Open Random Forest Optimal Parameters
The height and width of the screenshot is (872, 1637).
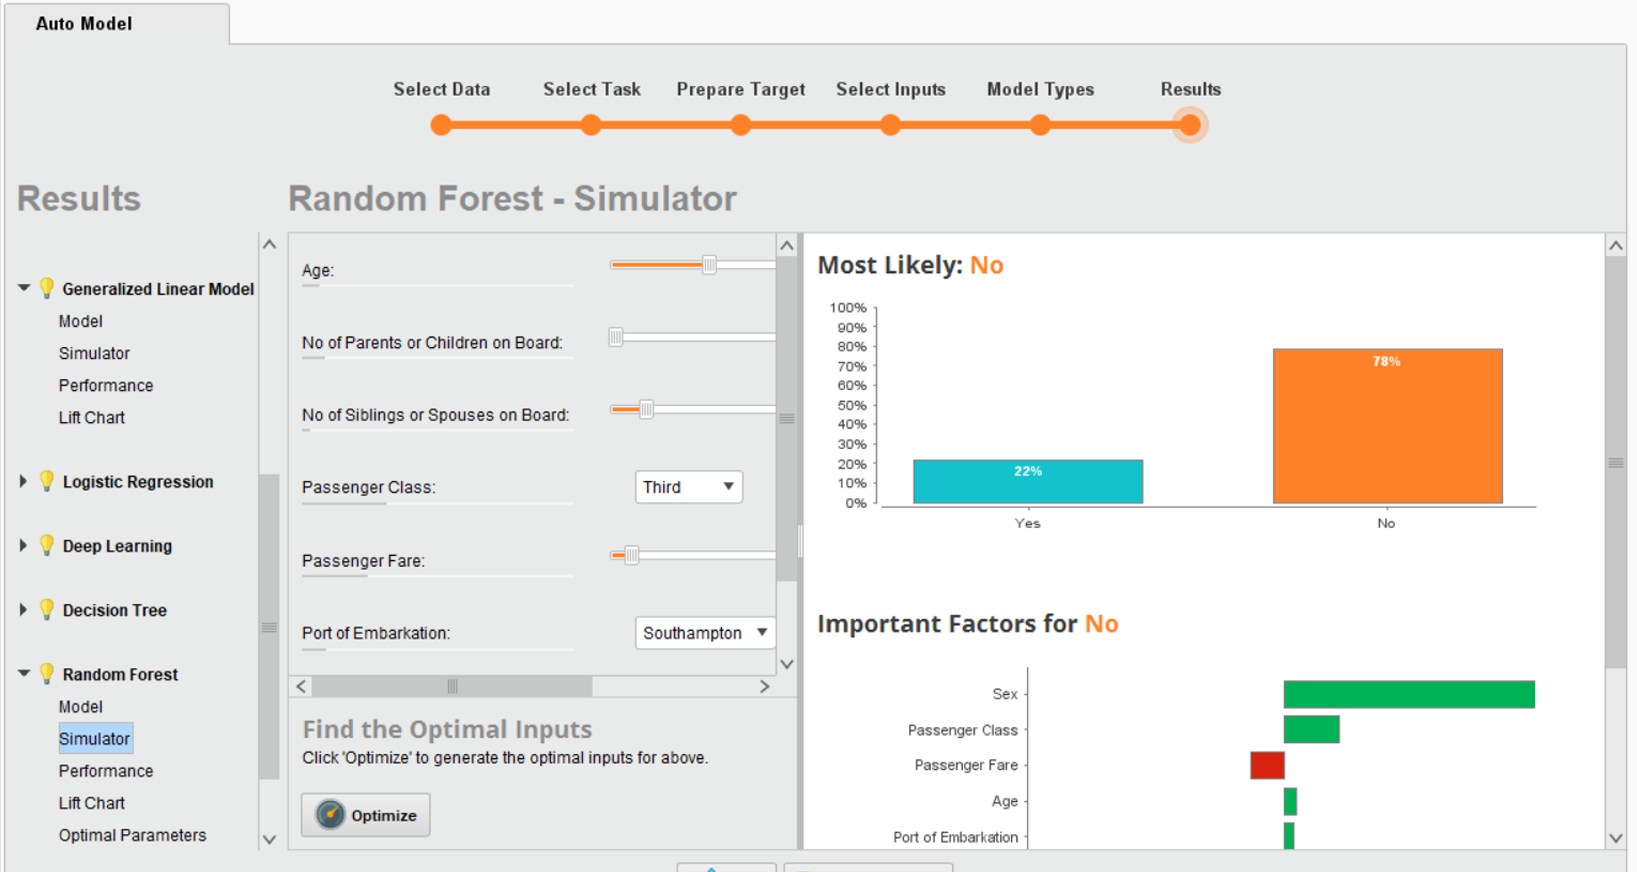click(x=132, y=835)
